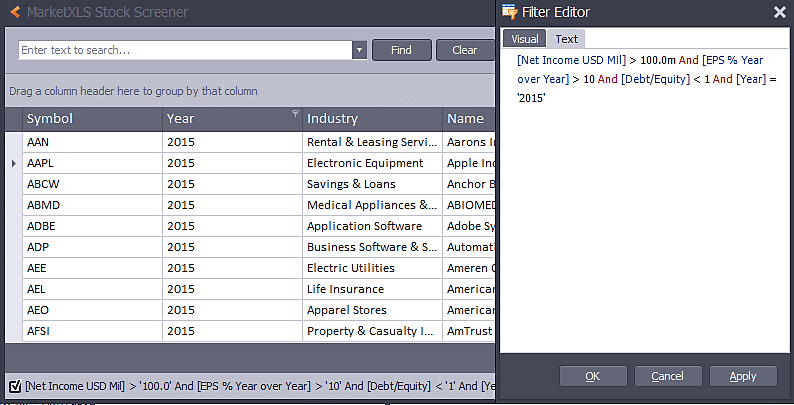
Task: Click the Electric Utilities industry cell
Action: (x=372, y=268)
